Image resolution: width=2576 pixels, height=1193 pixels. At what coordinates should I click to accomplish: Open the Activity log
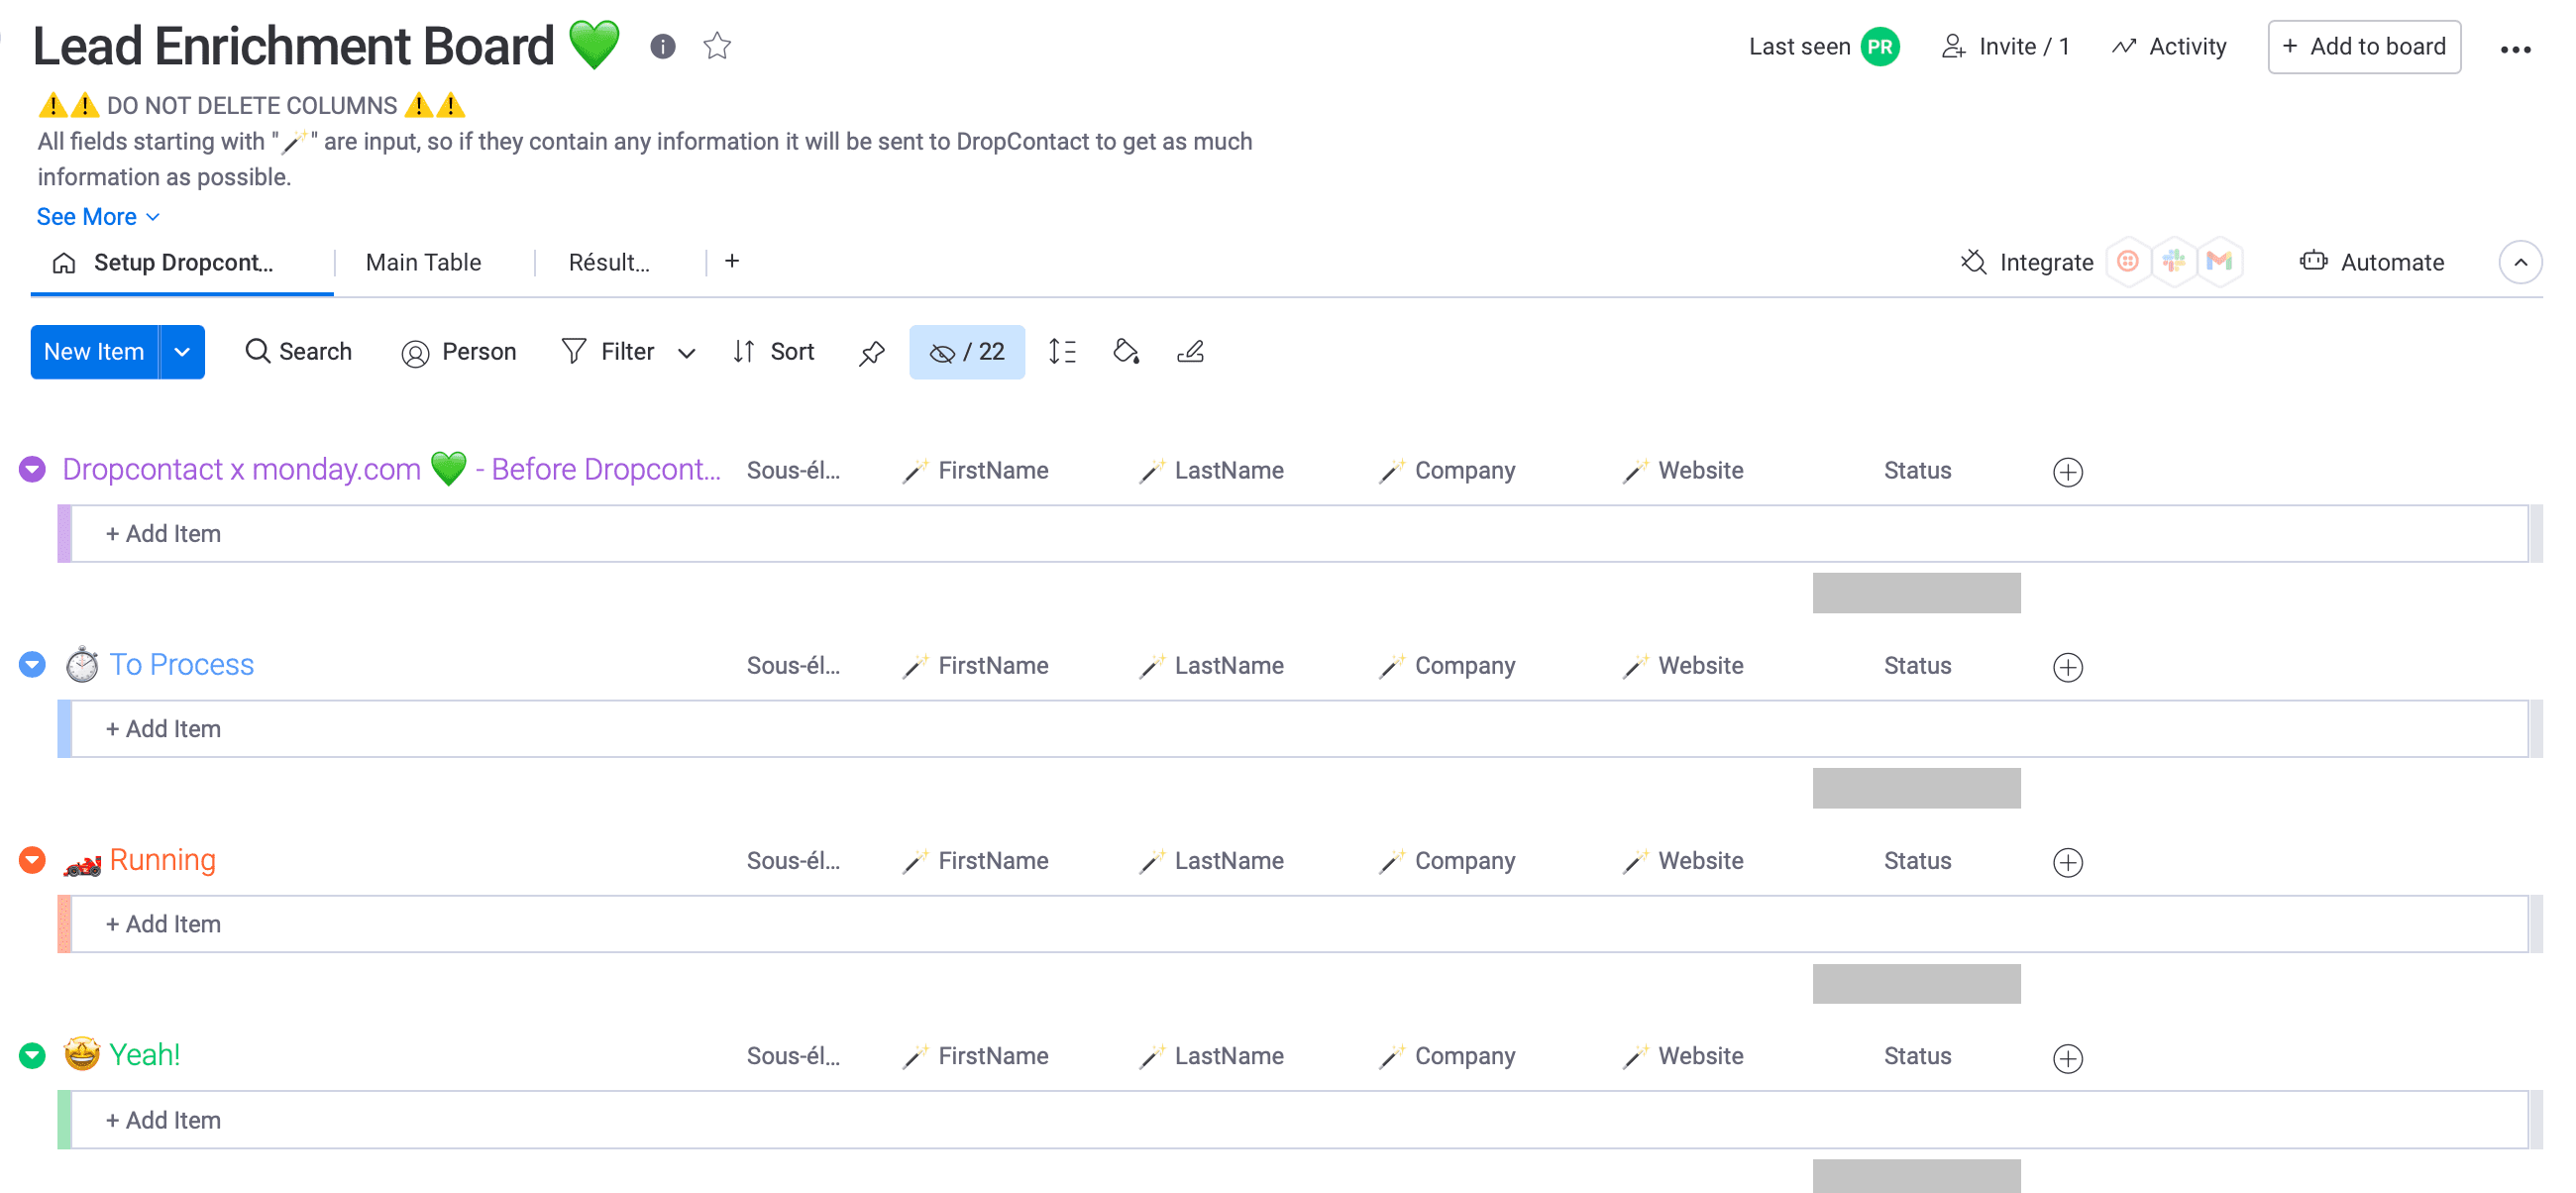pyautogui.click(x=2169, y=47)
